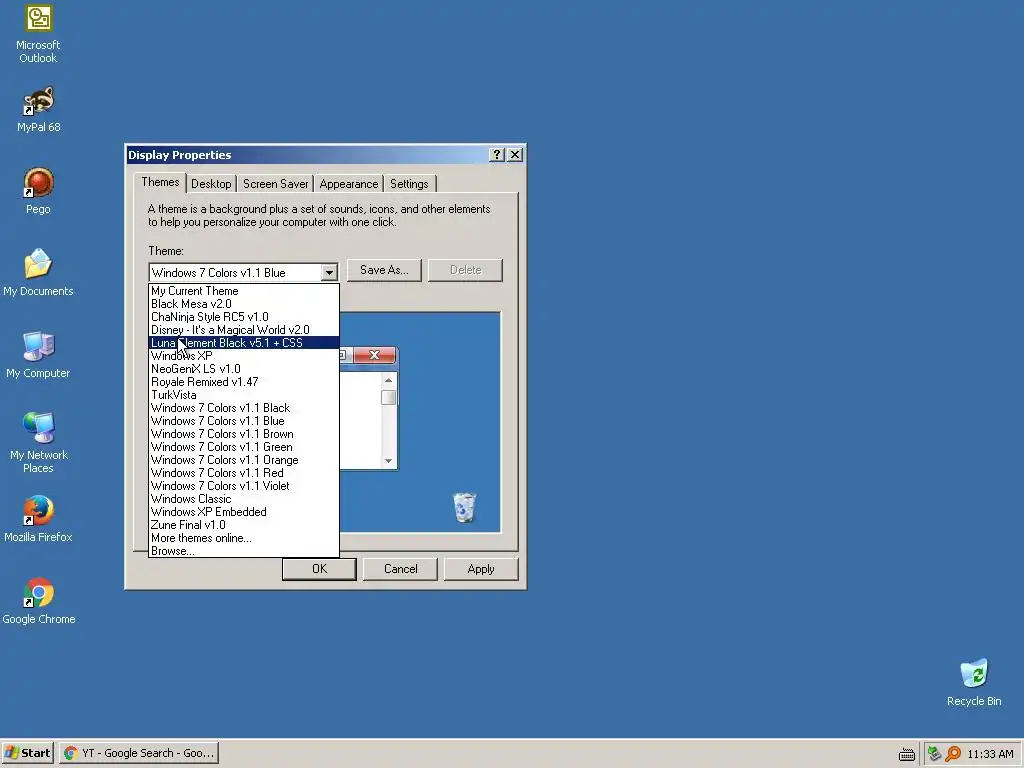This screenshot has height=768, width=1024.
Task: Choose Disney - It's a Magical World theme
Action: pos(244,330)
